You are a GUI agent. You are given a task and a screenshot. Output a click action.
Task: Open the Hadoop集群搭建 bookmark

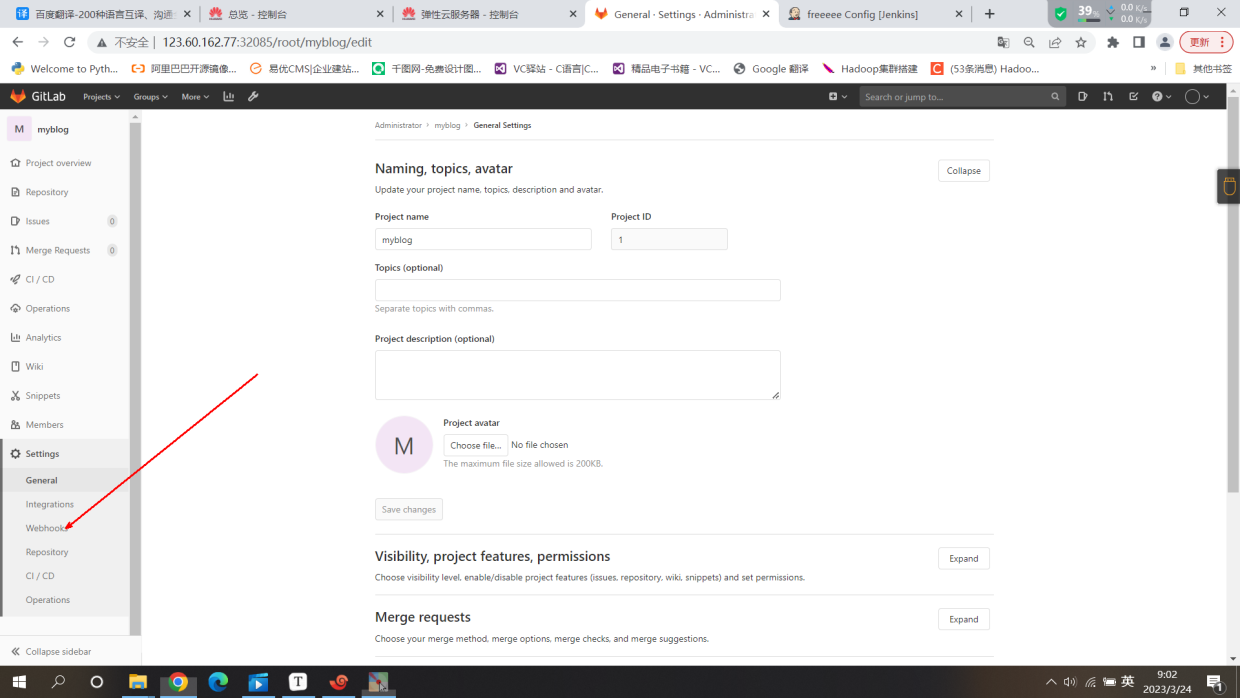click(870, 69)
